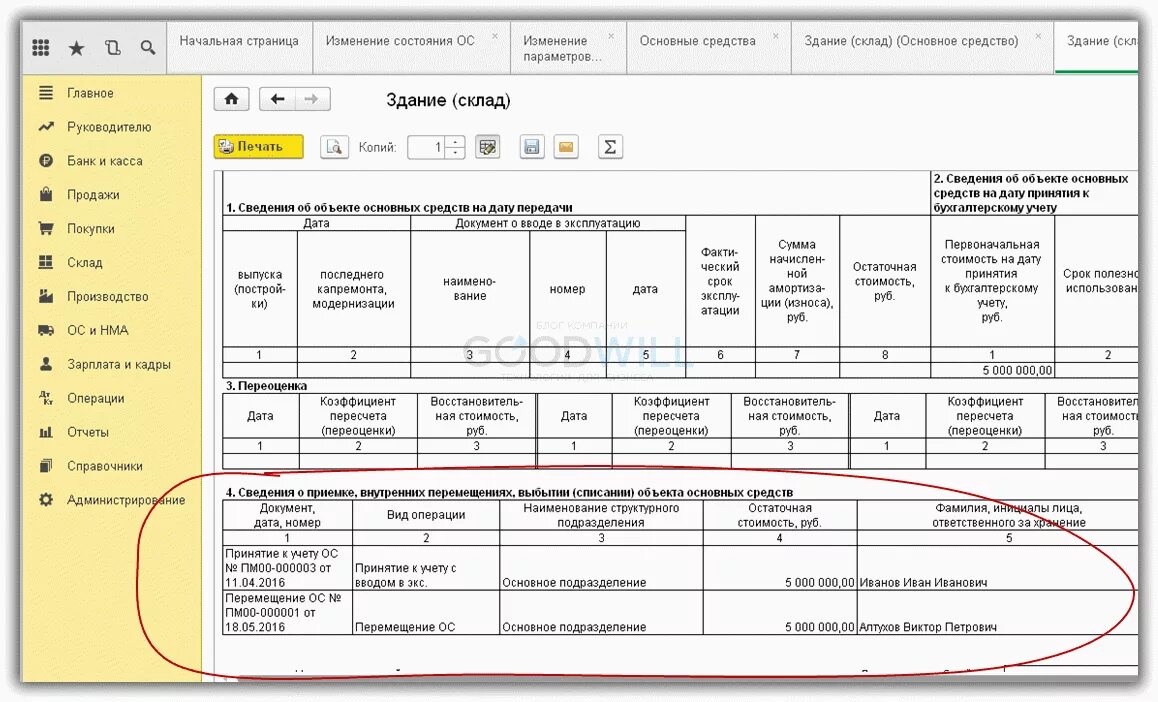1158x702 pixels.
Task: Navigate back with the left arrow
Action: tap(277, 99)
